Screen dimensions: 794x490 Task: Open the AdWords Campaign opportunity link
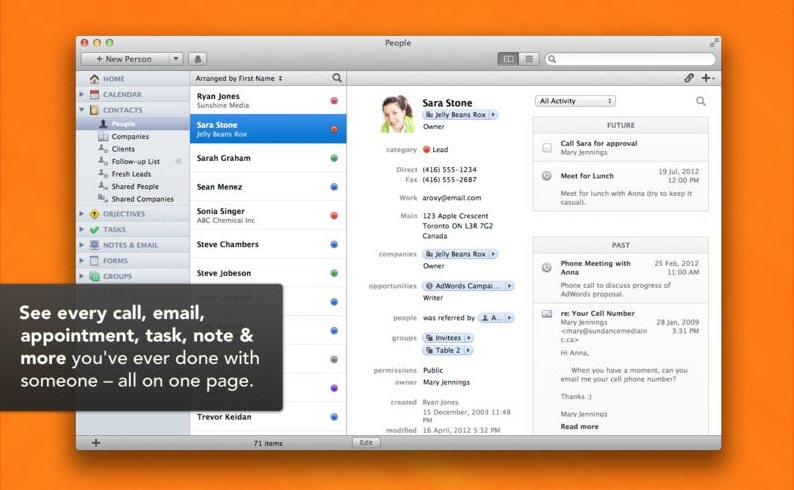click(x=464, y=286)
